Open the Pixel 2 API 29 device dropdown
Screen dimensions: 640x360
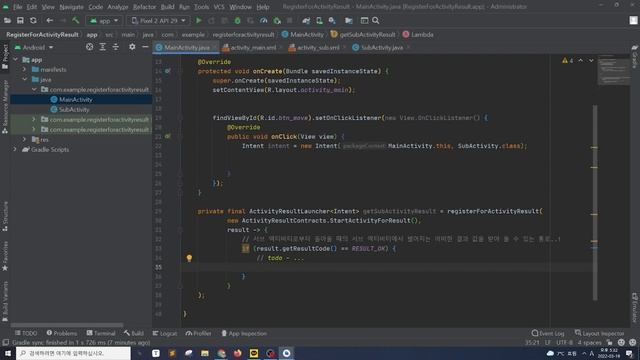(158, 20)
